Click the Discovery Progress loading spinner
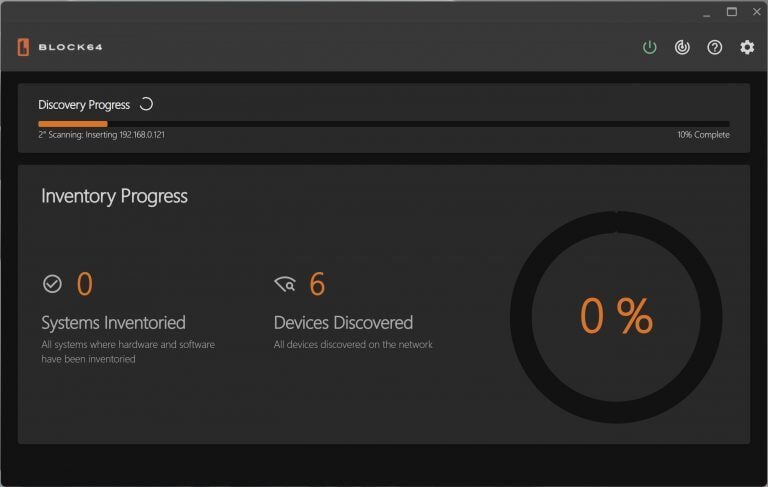 146,104
